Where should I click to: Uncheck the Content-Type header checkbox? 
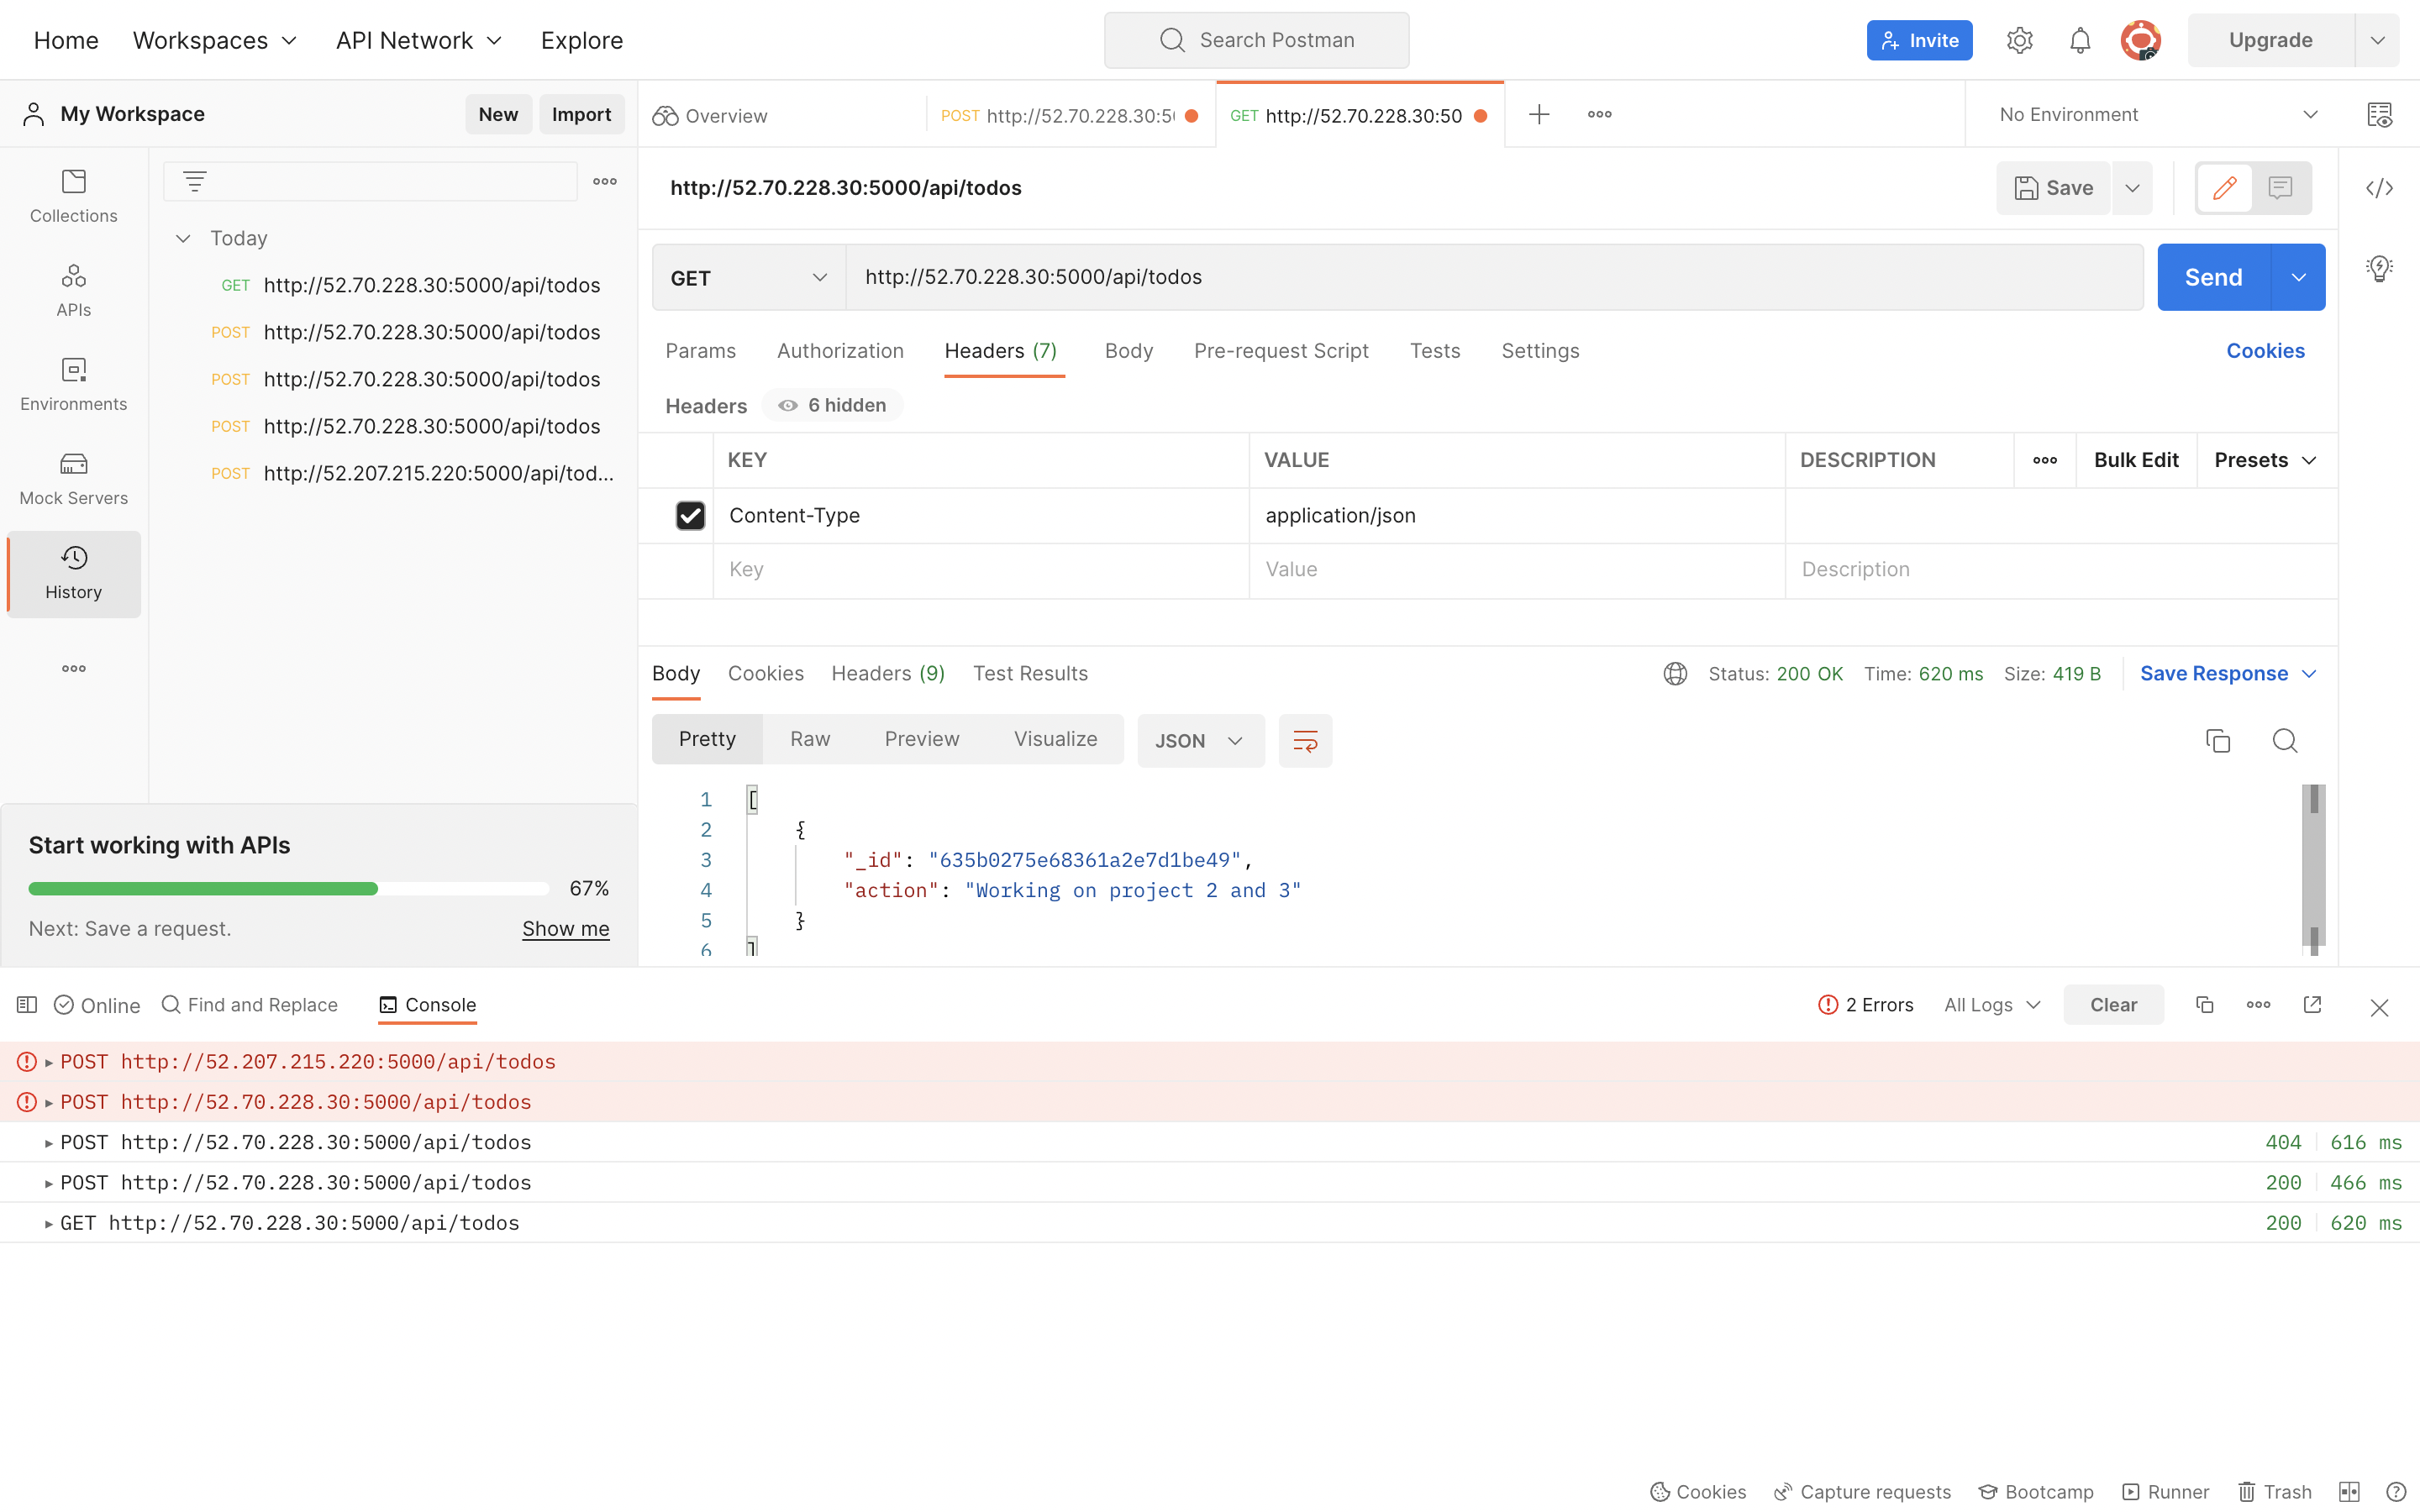(x=690, y=515)
